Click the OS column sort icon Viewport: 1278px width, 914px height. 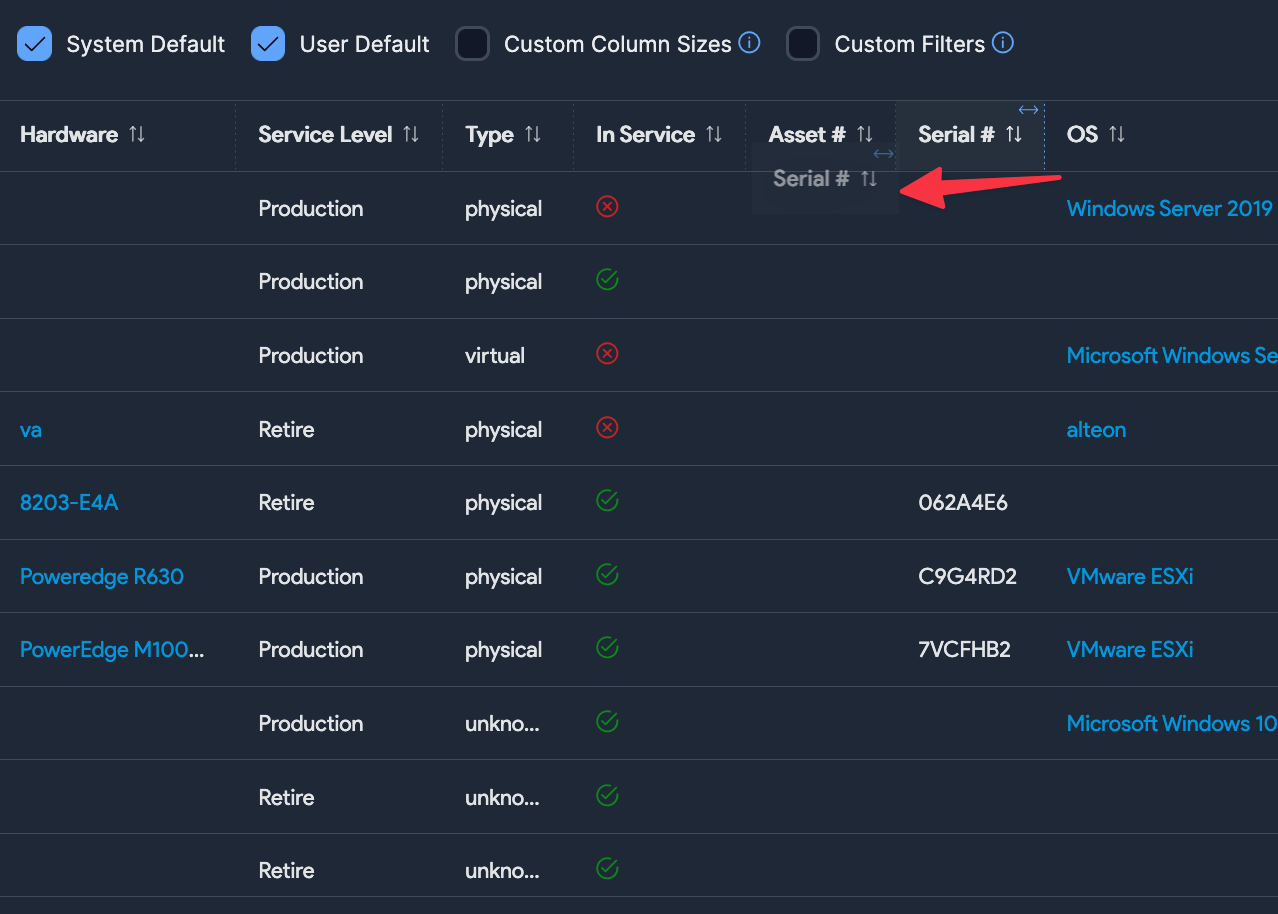[x=1117, y=135]
